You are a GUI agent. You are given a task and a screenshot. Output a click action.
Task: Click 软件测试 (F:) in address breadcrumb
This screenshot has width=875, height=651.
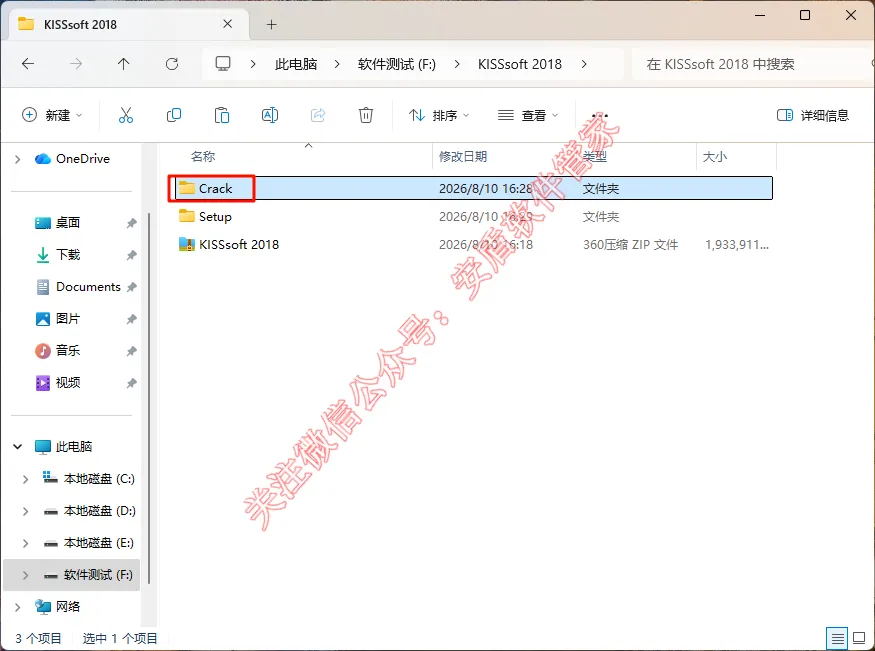click(397, 64)
